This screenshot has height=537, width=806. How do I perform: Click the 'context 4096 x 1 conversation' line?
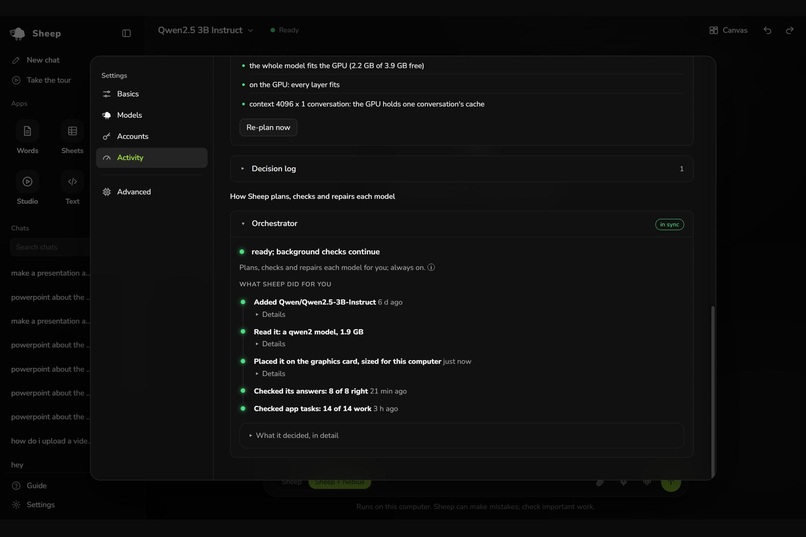pyautogui.click(x=367, y=104)
